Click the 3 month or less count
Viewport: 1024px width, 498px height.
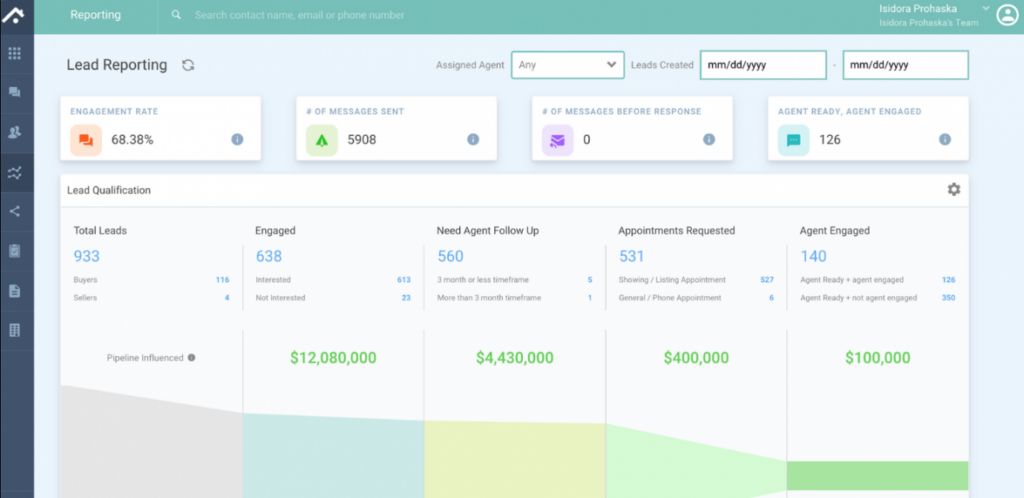click(590, 279)
